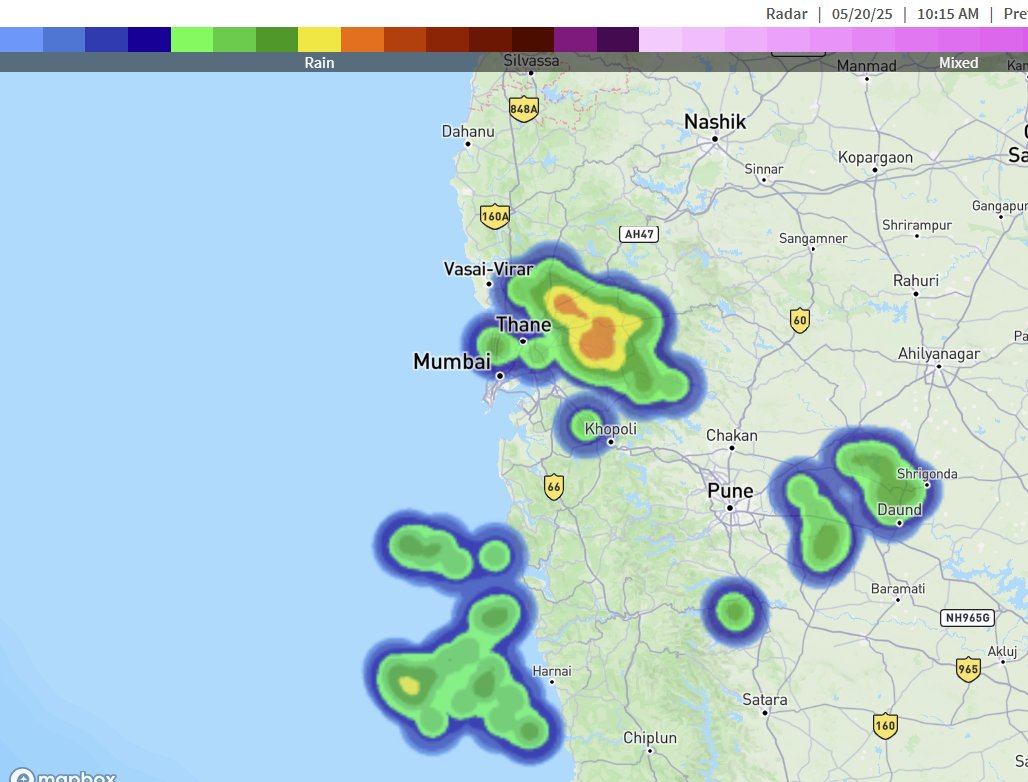
Task: Click the Silvassa label on the map
Action: pos(531,60)
